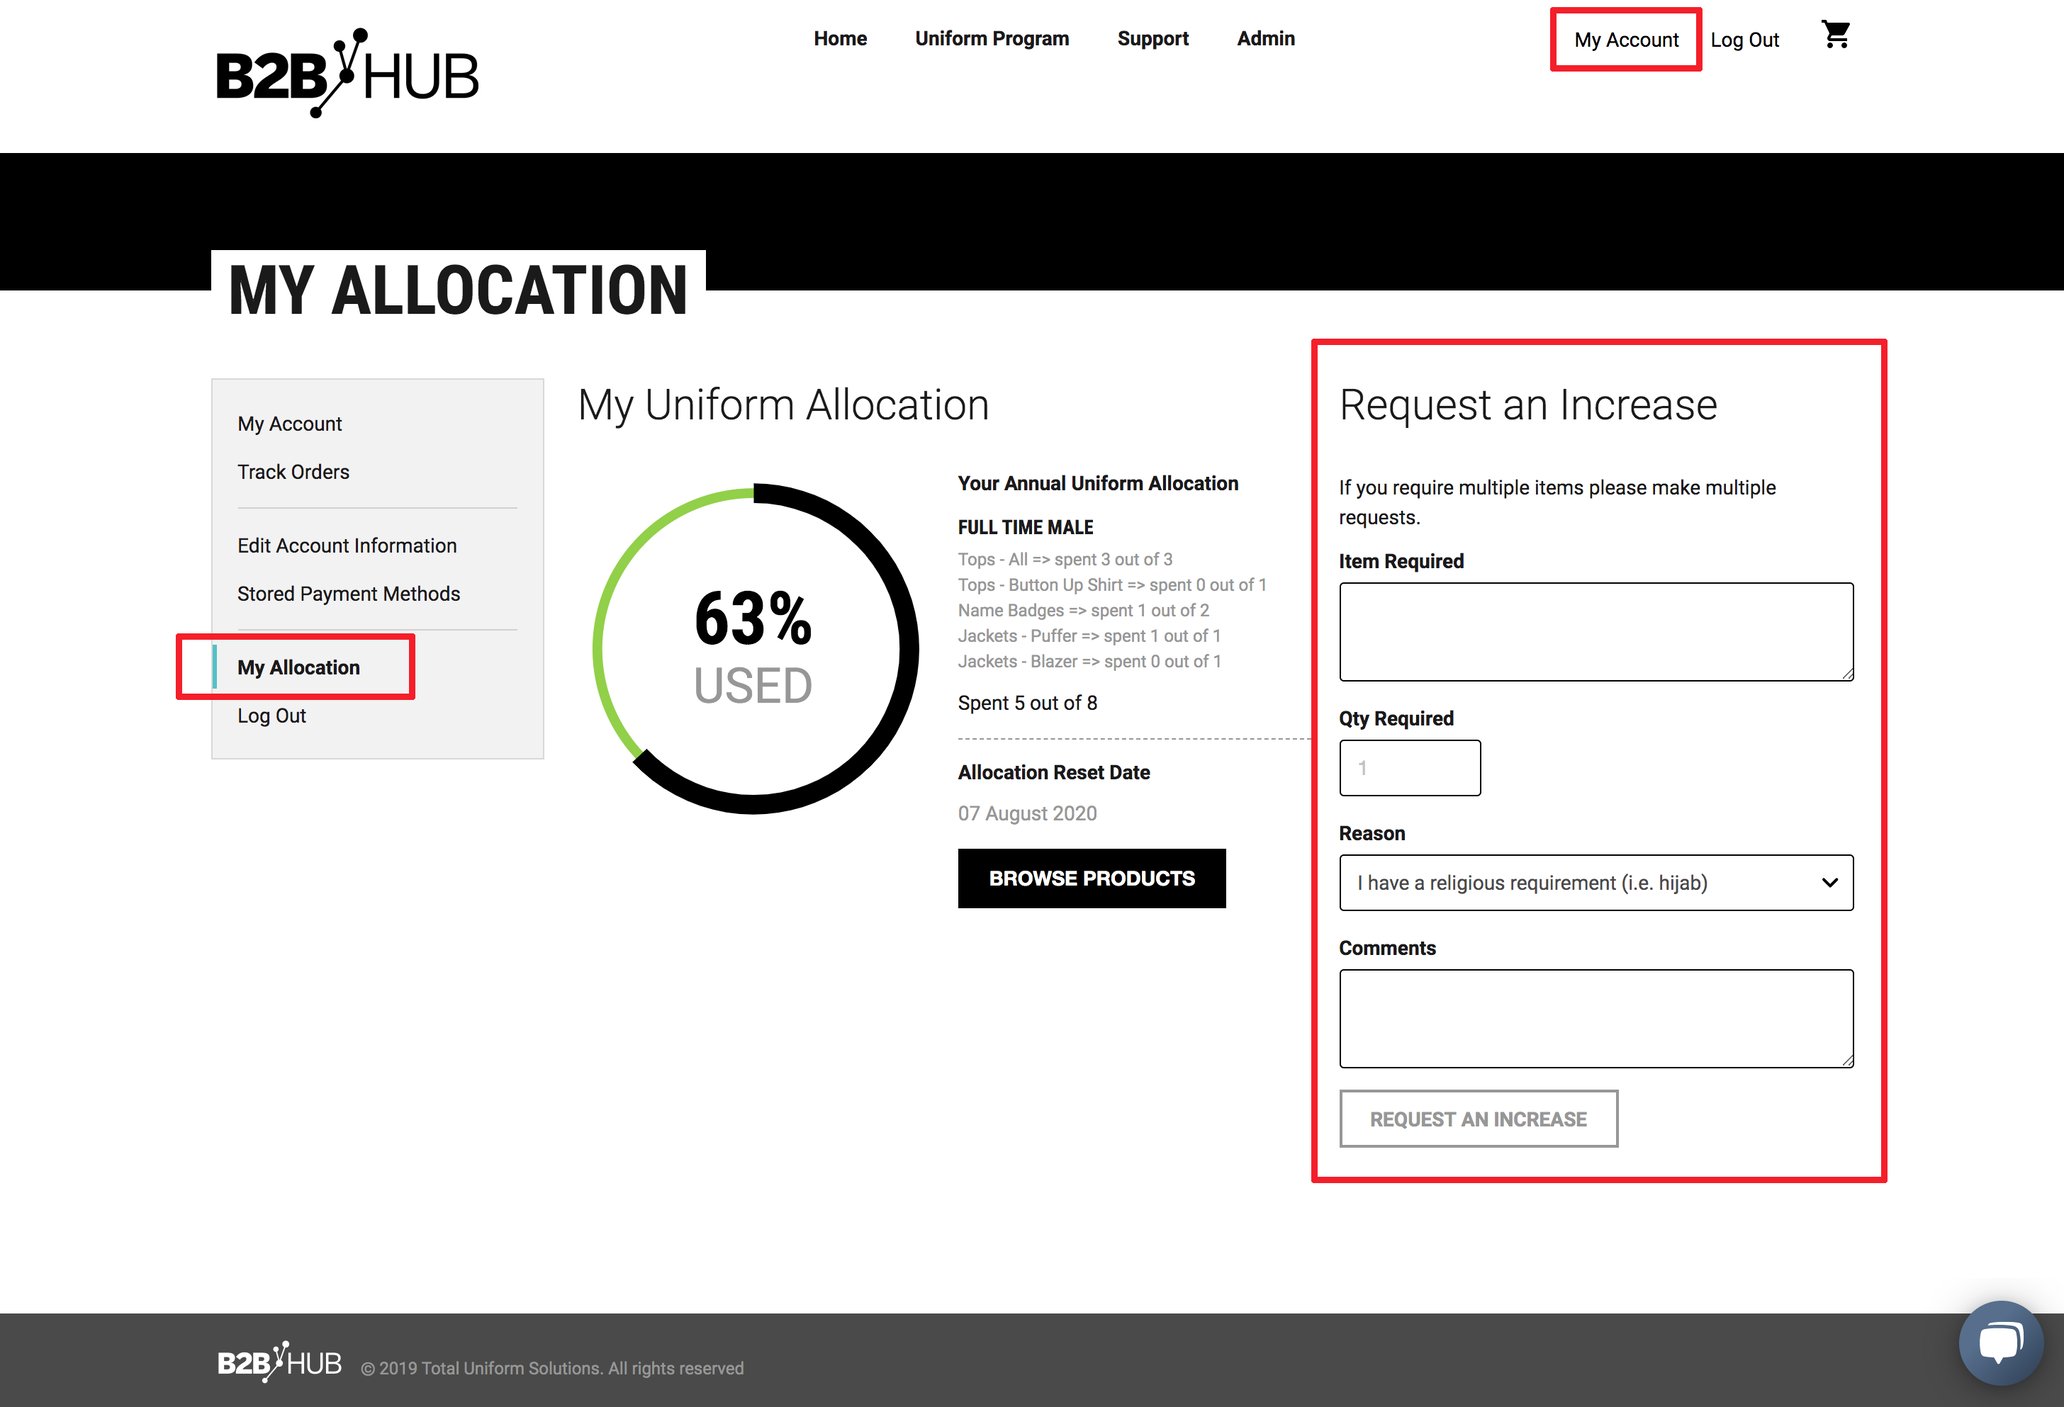
Task: Click the 63% used progress ring
Action: click(754, 649)
